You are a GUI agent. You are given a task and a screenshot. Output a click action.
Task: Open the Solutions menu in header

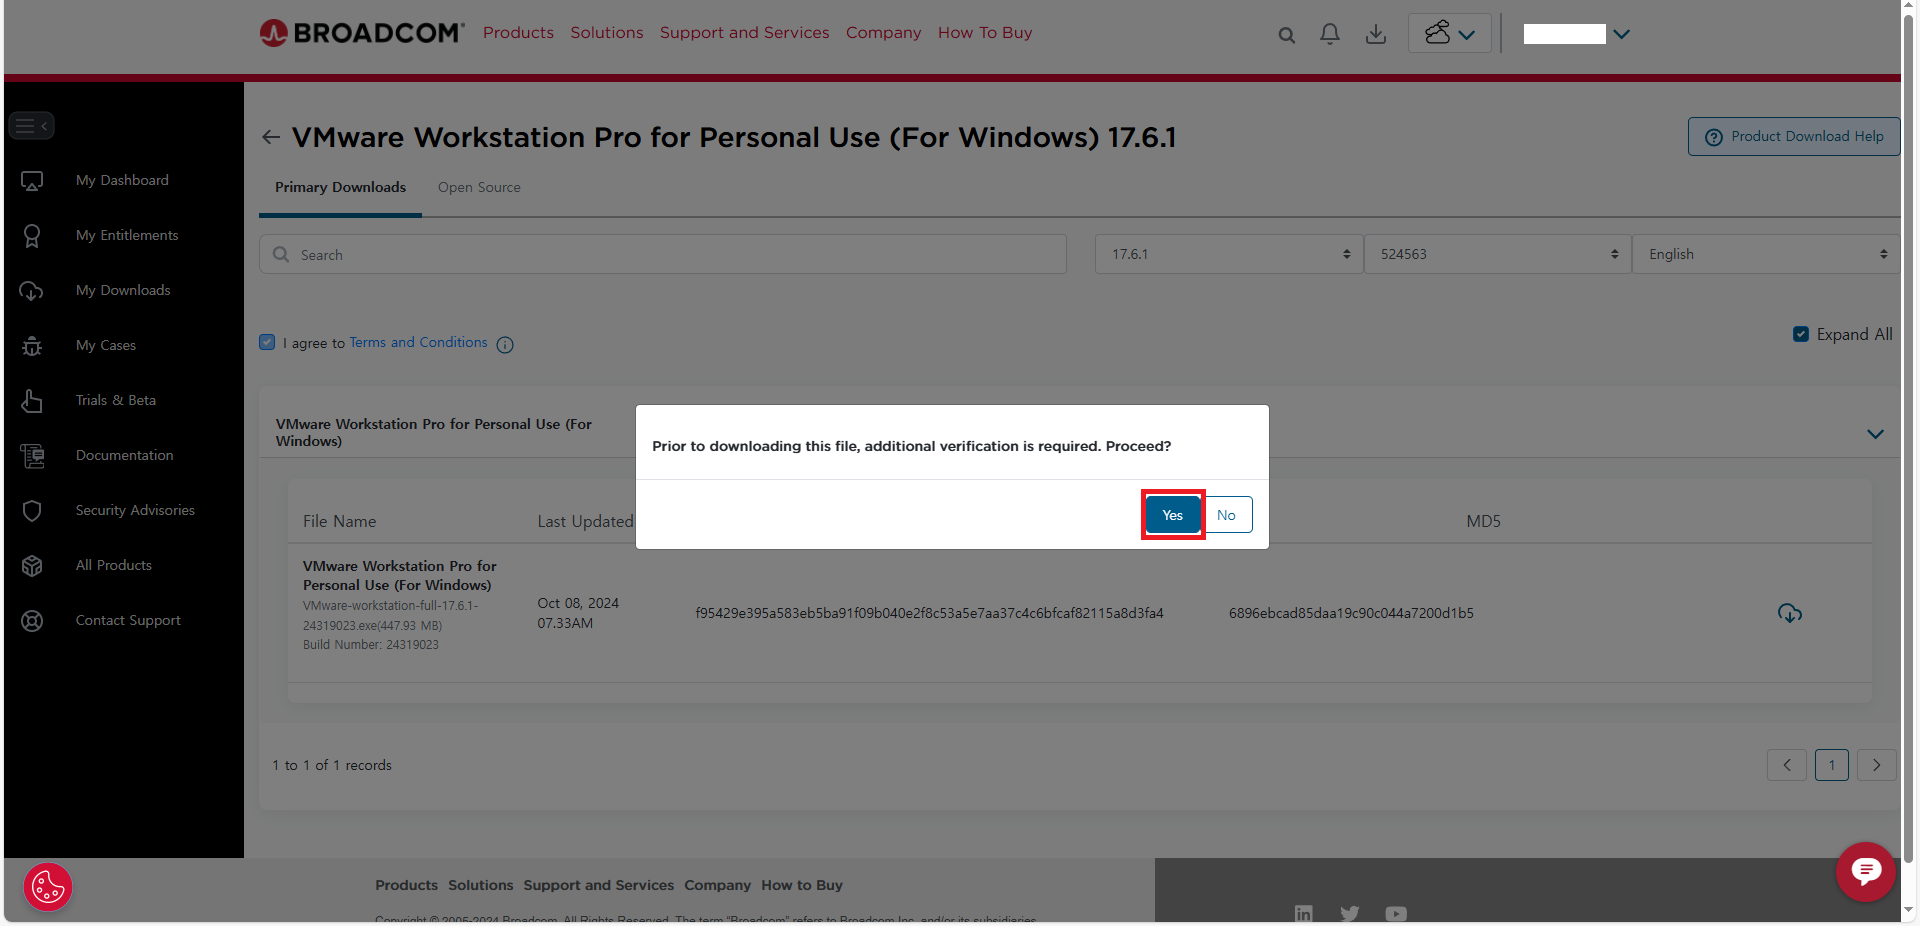tap(607, 33)
